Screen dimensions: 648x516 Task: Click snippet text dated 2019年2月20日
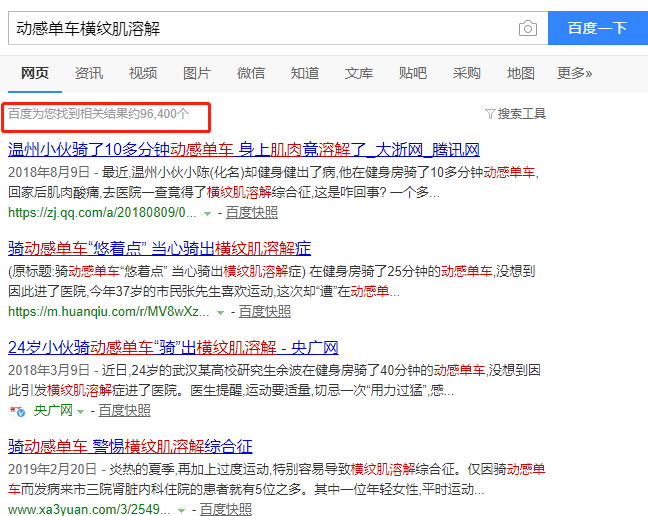[276, 479]
